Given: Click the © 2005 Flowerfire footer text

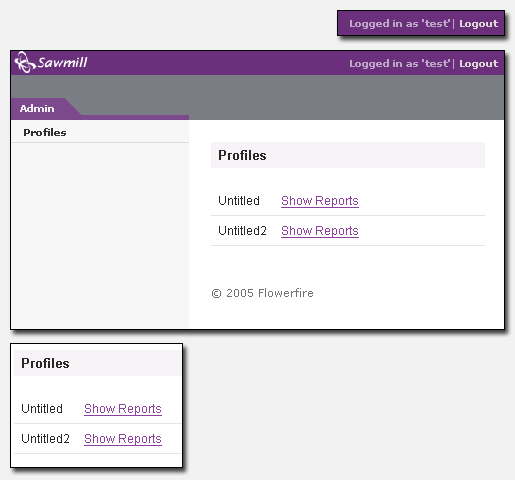Looking at the screenshot, I should click(263, 293).
